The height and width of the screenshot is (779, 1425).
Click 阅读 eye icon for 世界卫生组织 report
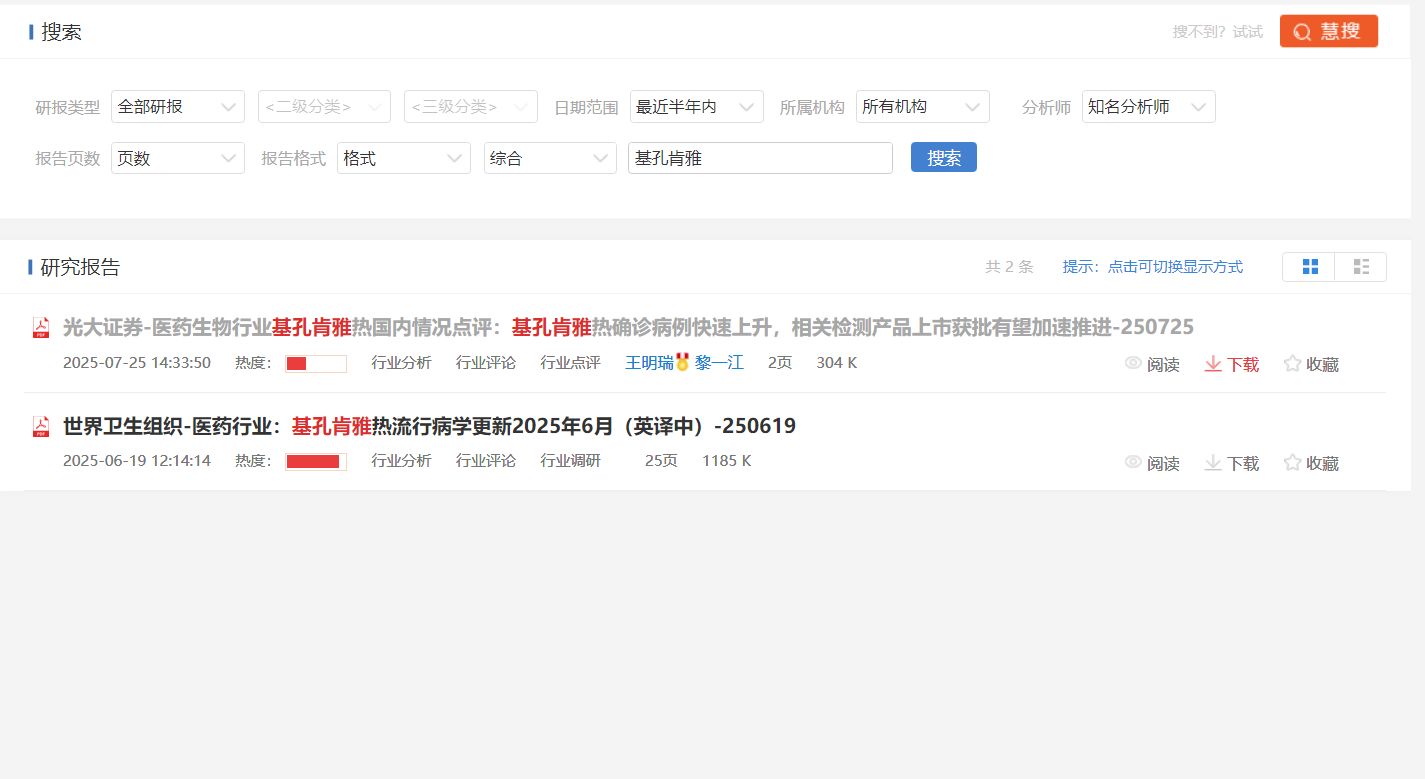point(1133,462)
